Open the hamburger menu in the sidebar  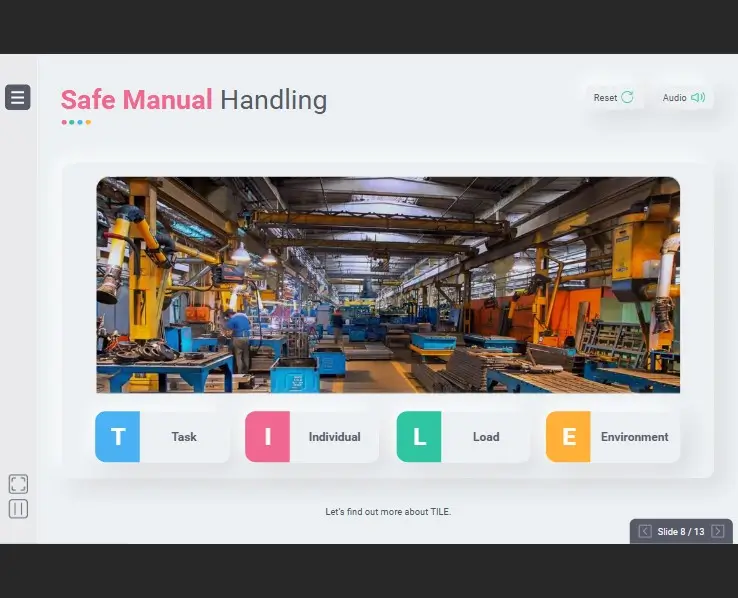(18, 97)
